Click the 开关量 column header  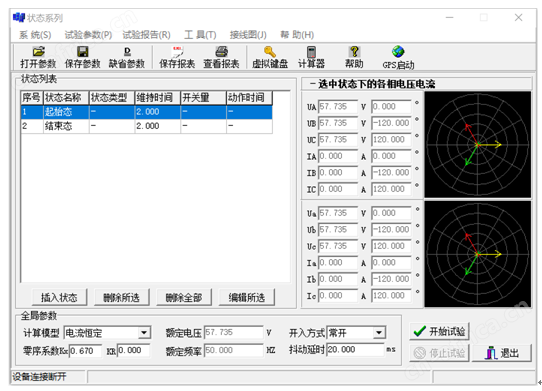[x=203, y=98]
